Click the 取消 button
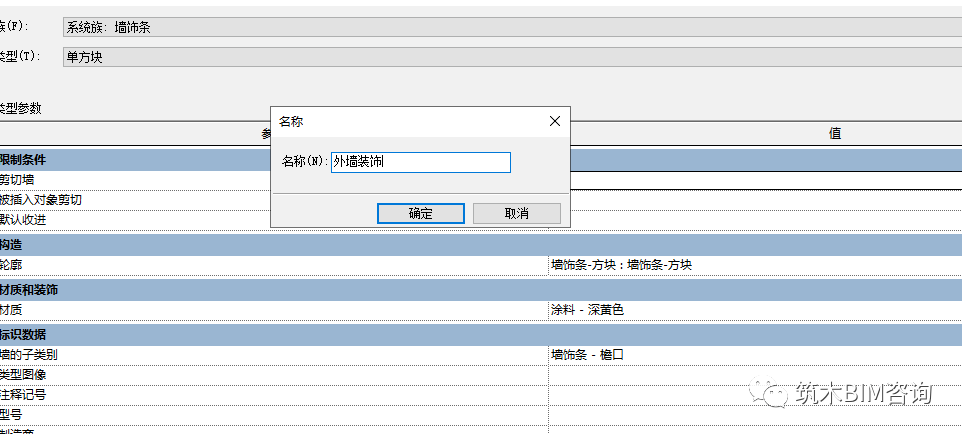Viewport: 962px width, 434px height. 516,213
